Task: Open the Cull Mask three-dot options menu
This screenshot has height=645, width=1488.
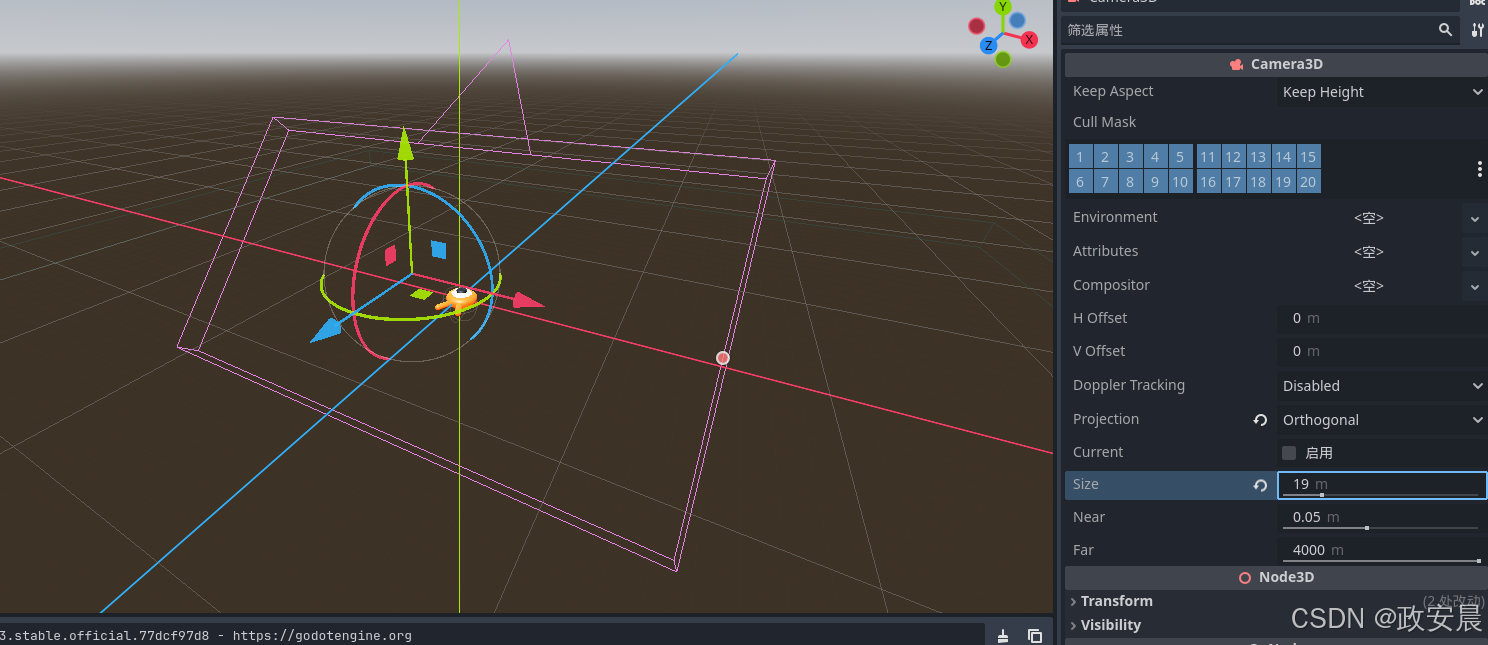Action: click(x=1480, y=170)
